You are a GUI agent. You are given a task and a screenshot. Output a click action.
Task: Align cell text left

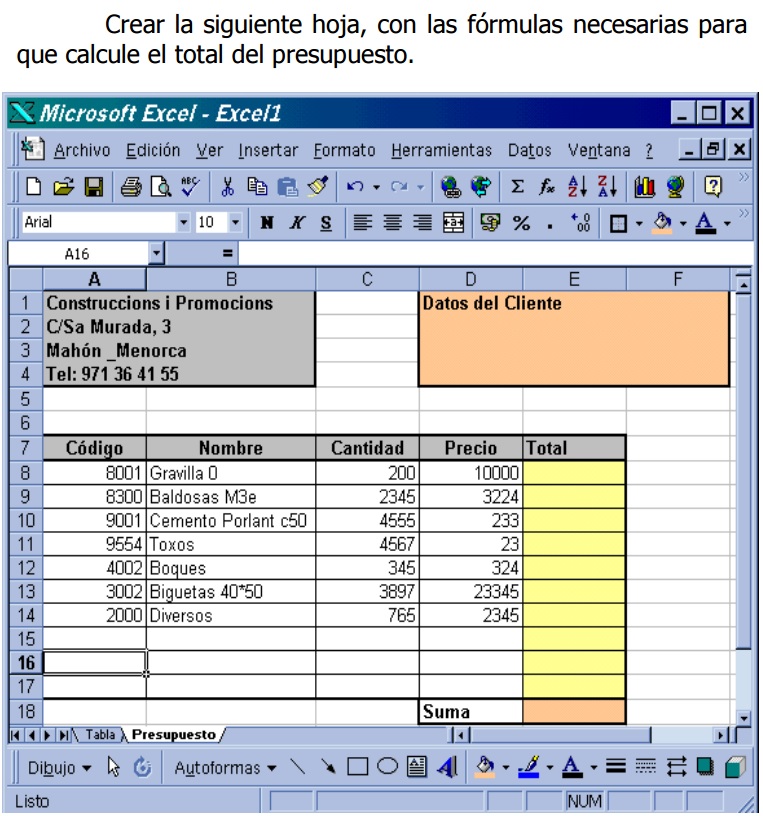(363, 223)
